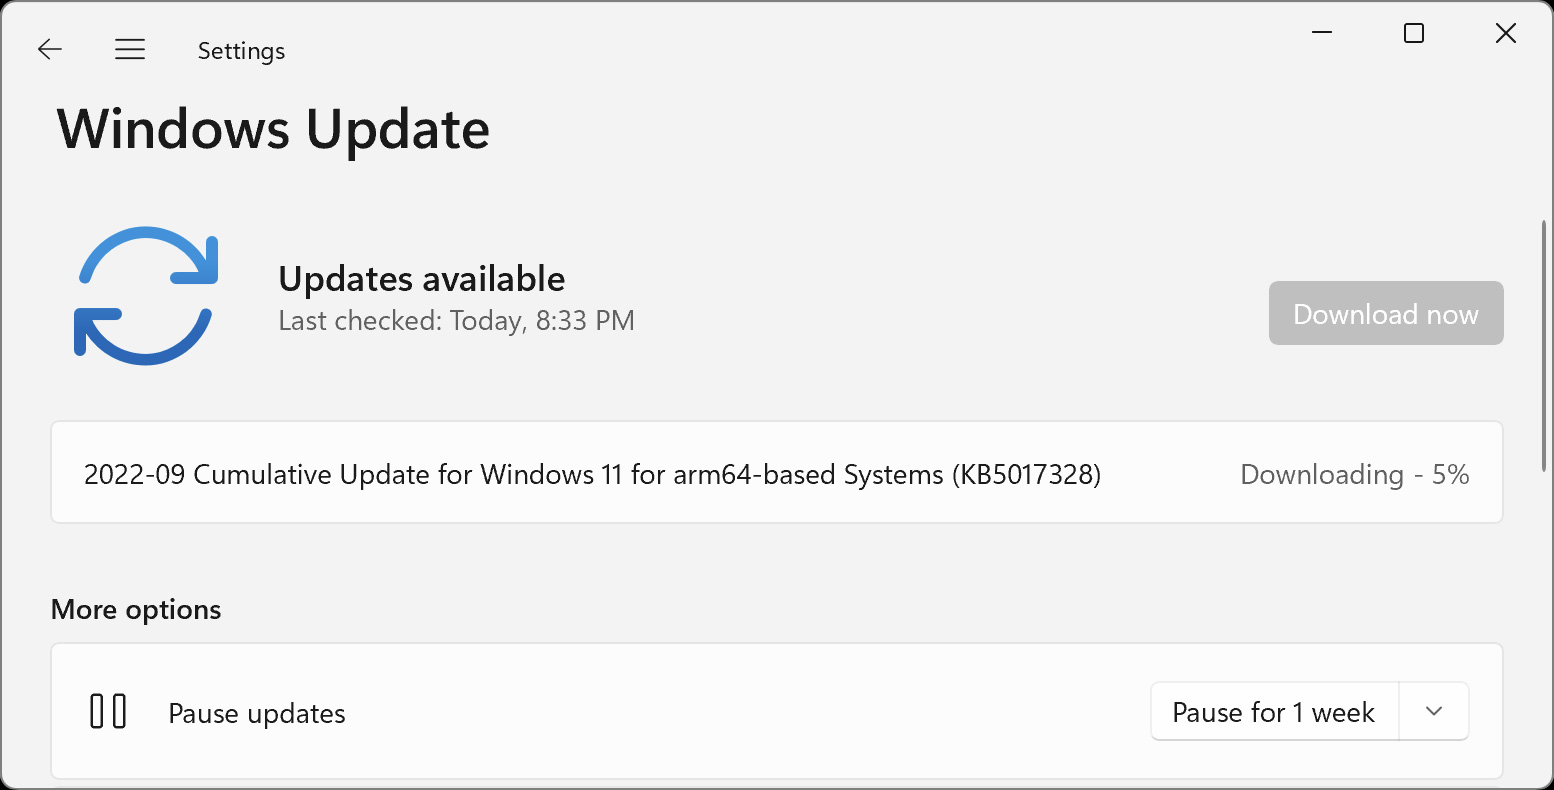This screenshot has width=1554, height=790.
Task: Click the Windows Update page title
Action: [273, 127]
